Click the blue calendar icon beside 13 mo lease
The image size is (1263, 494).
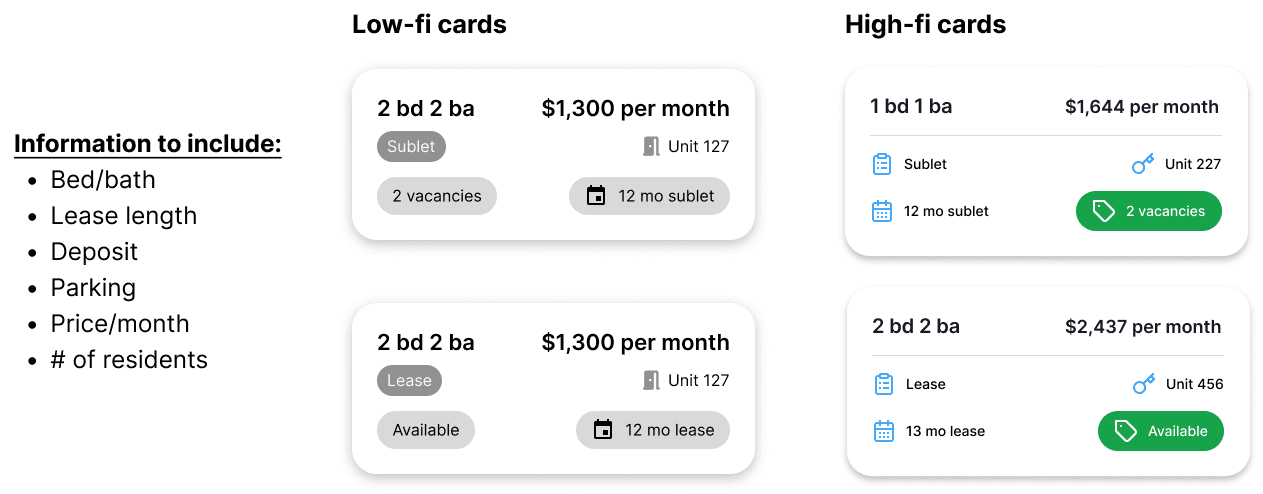(883, 431)
